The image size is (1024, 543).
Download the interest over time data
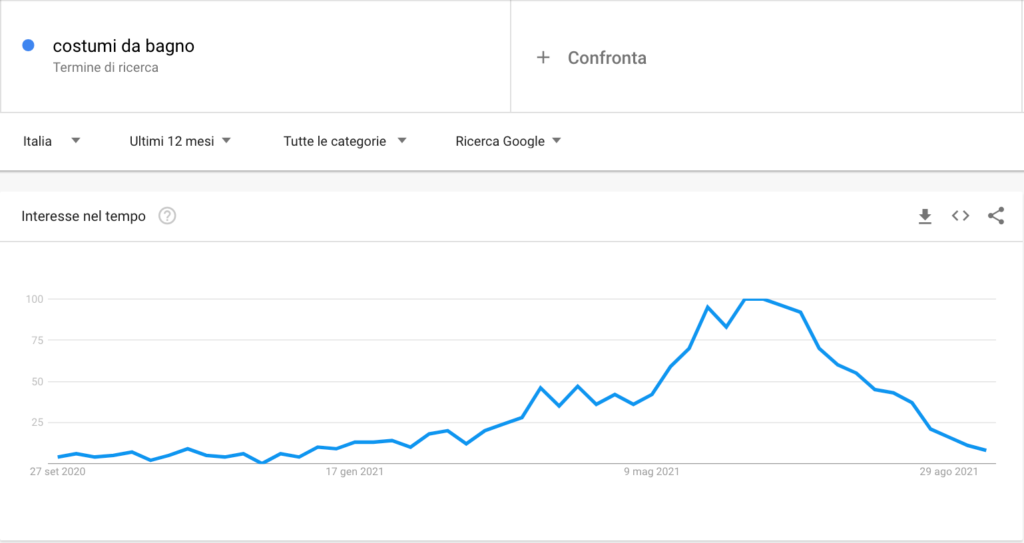(925, 216)
